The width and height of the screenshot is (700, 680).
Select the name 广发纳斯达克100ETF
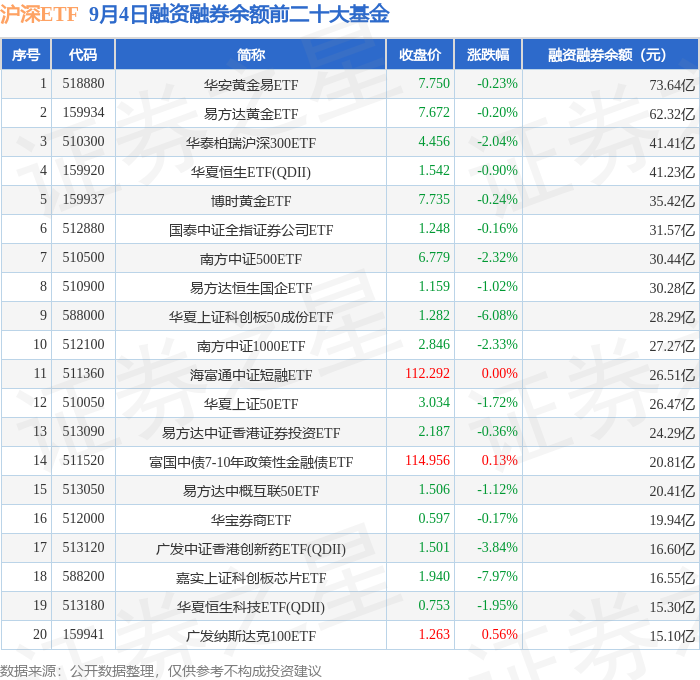(x=251, y=636)
